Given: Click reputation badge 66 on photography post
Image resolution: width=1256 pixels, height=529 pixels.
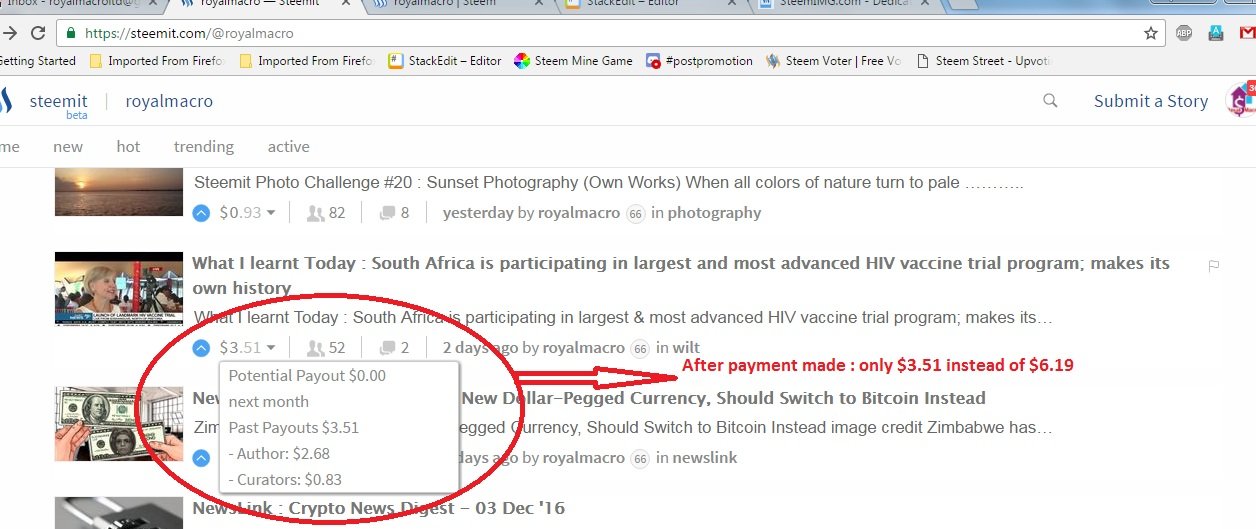Looking at the screenshot, I should coord(636,213).
